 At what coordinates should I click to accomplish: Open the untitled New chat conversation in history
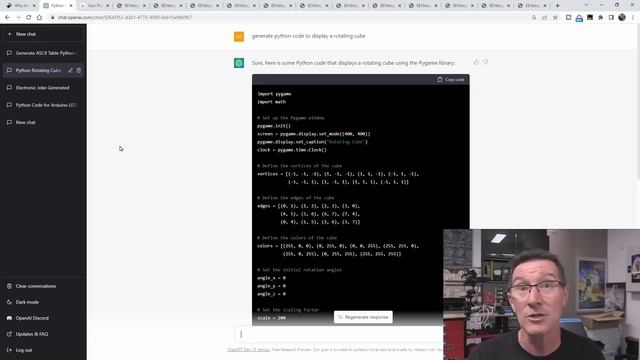pyautogui.click(x=43, y=122)
